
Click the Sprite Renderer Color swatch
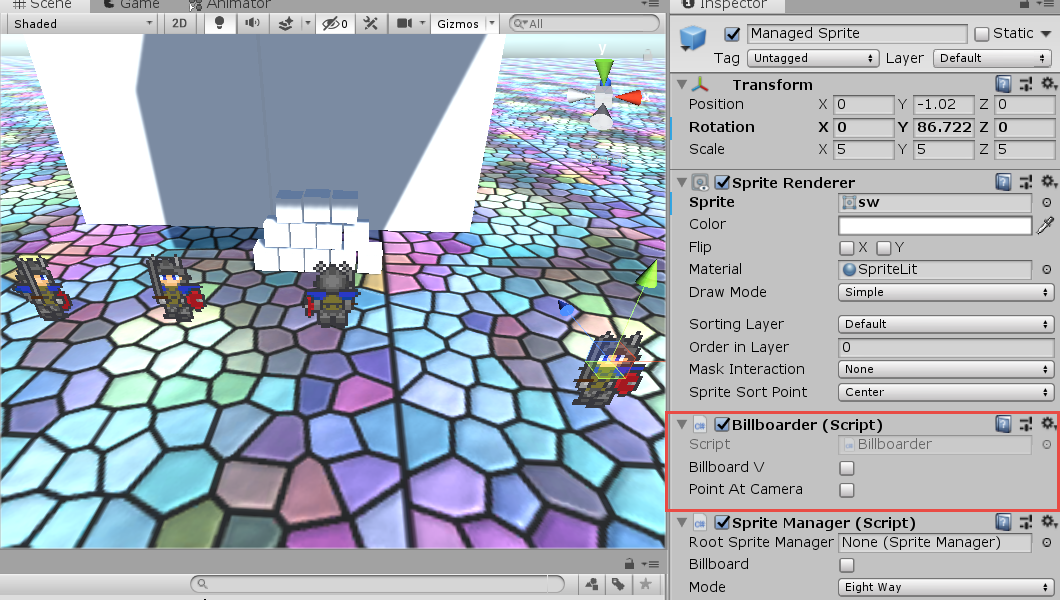934,225
